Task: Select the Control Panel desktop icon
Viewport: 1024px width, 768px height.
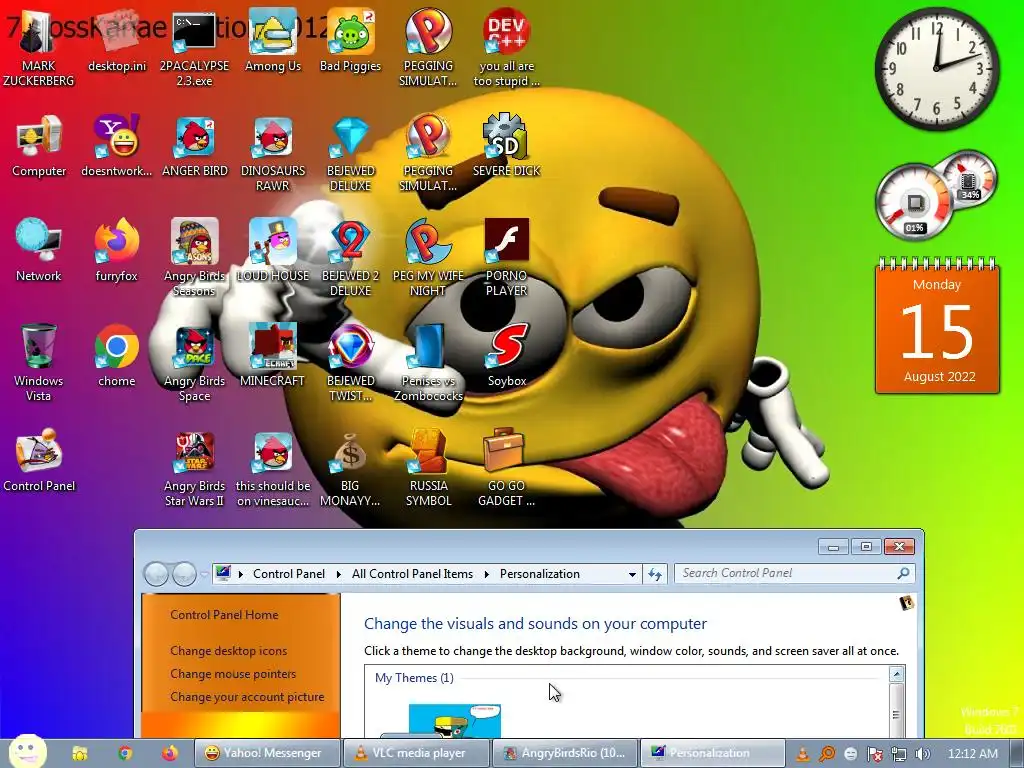Action: [x=39, y=462]
